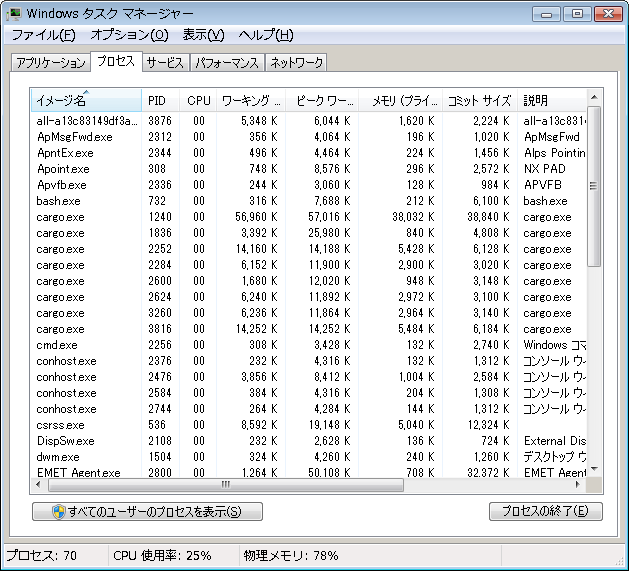Select cargo.exe with PID 2252

[309, 249]
